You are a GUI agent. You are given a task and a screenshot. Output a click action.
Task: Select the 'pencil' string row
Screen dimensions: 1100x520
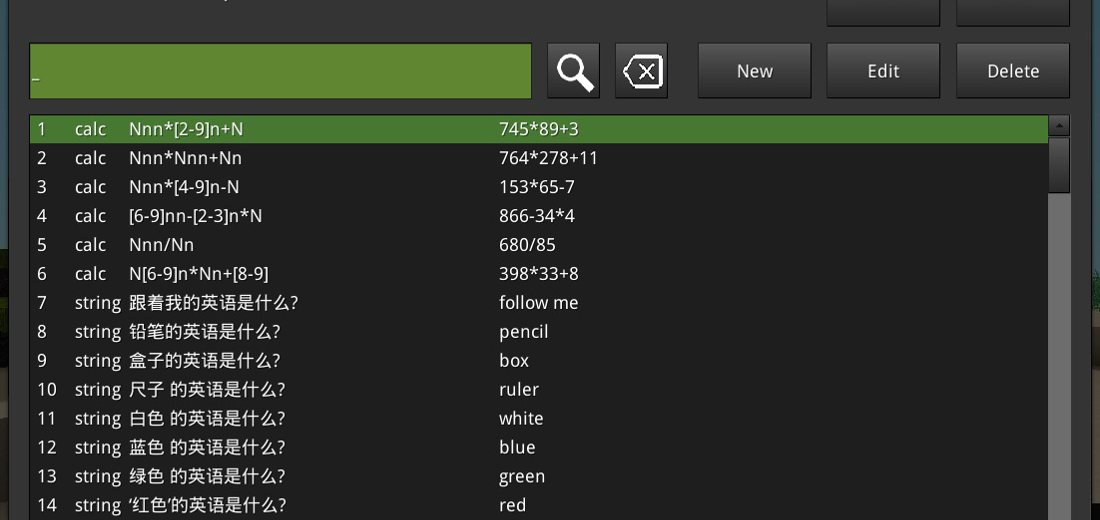[524, 332]
